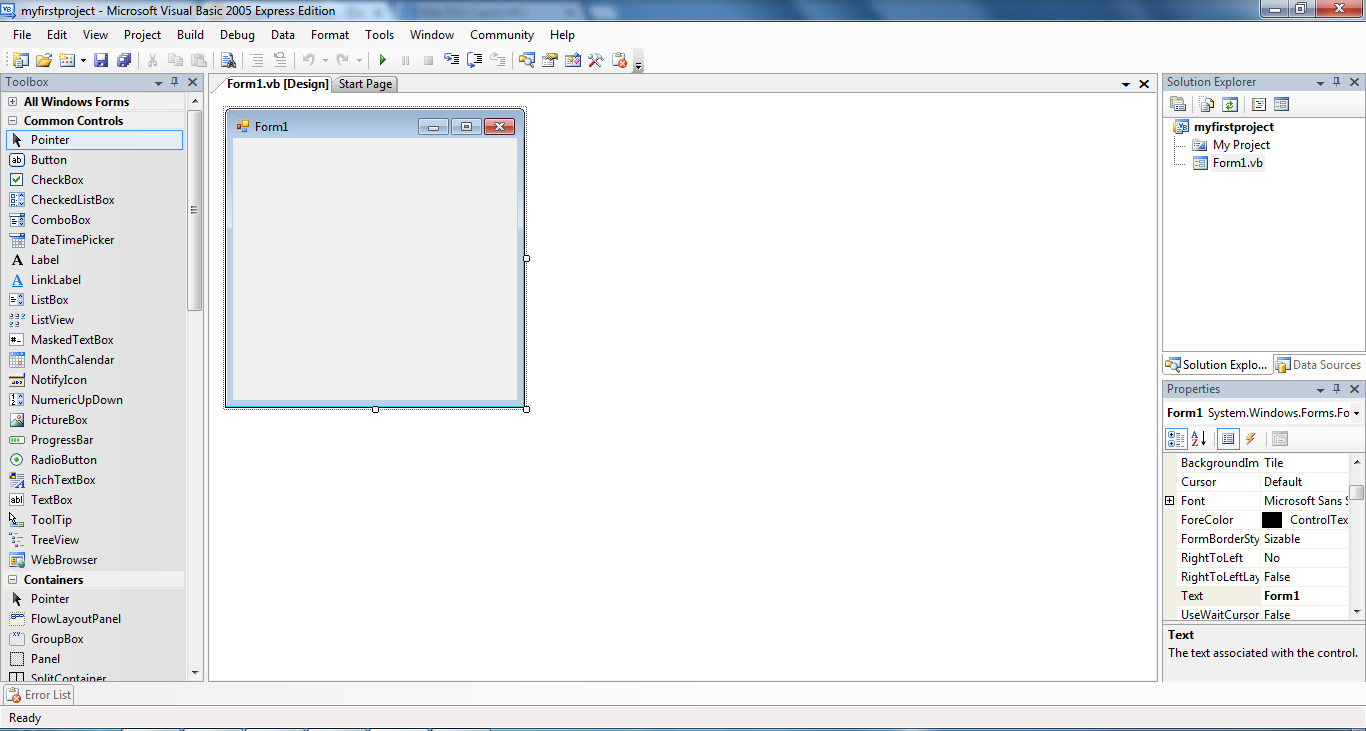Open the Debug menu
Viewport: 1366px width, 731px height.
pos(237,34)
